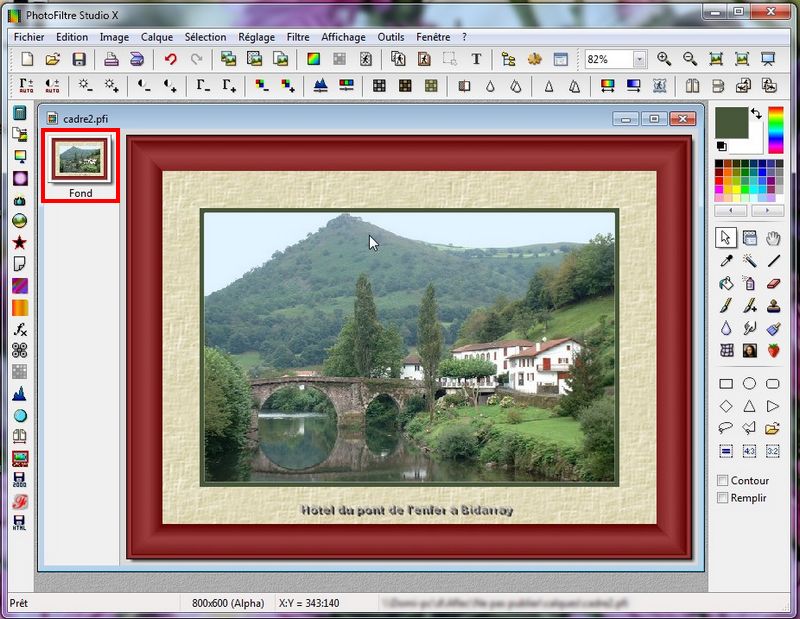
Task: Click the Zoom out magnifier
Action: (x=690, y=59)
